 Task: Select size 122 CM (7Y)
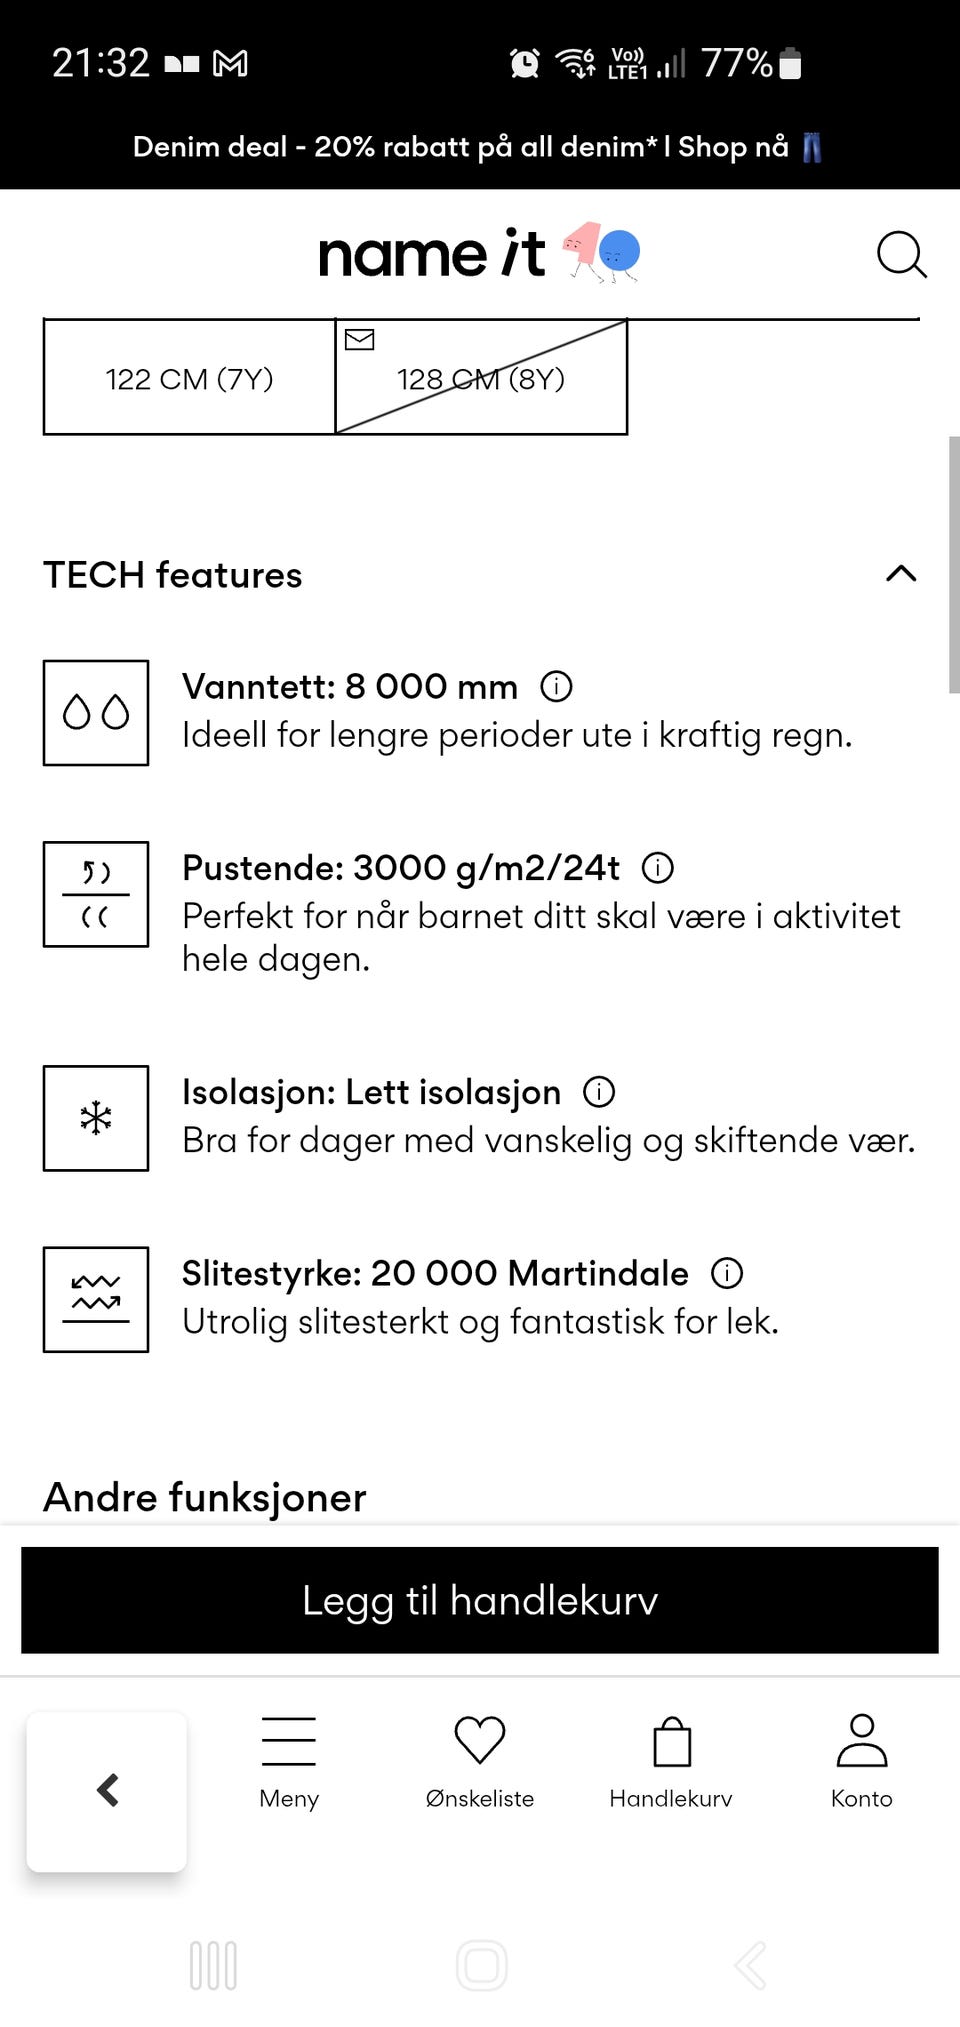189,378
